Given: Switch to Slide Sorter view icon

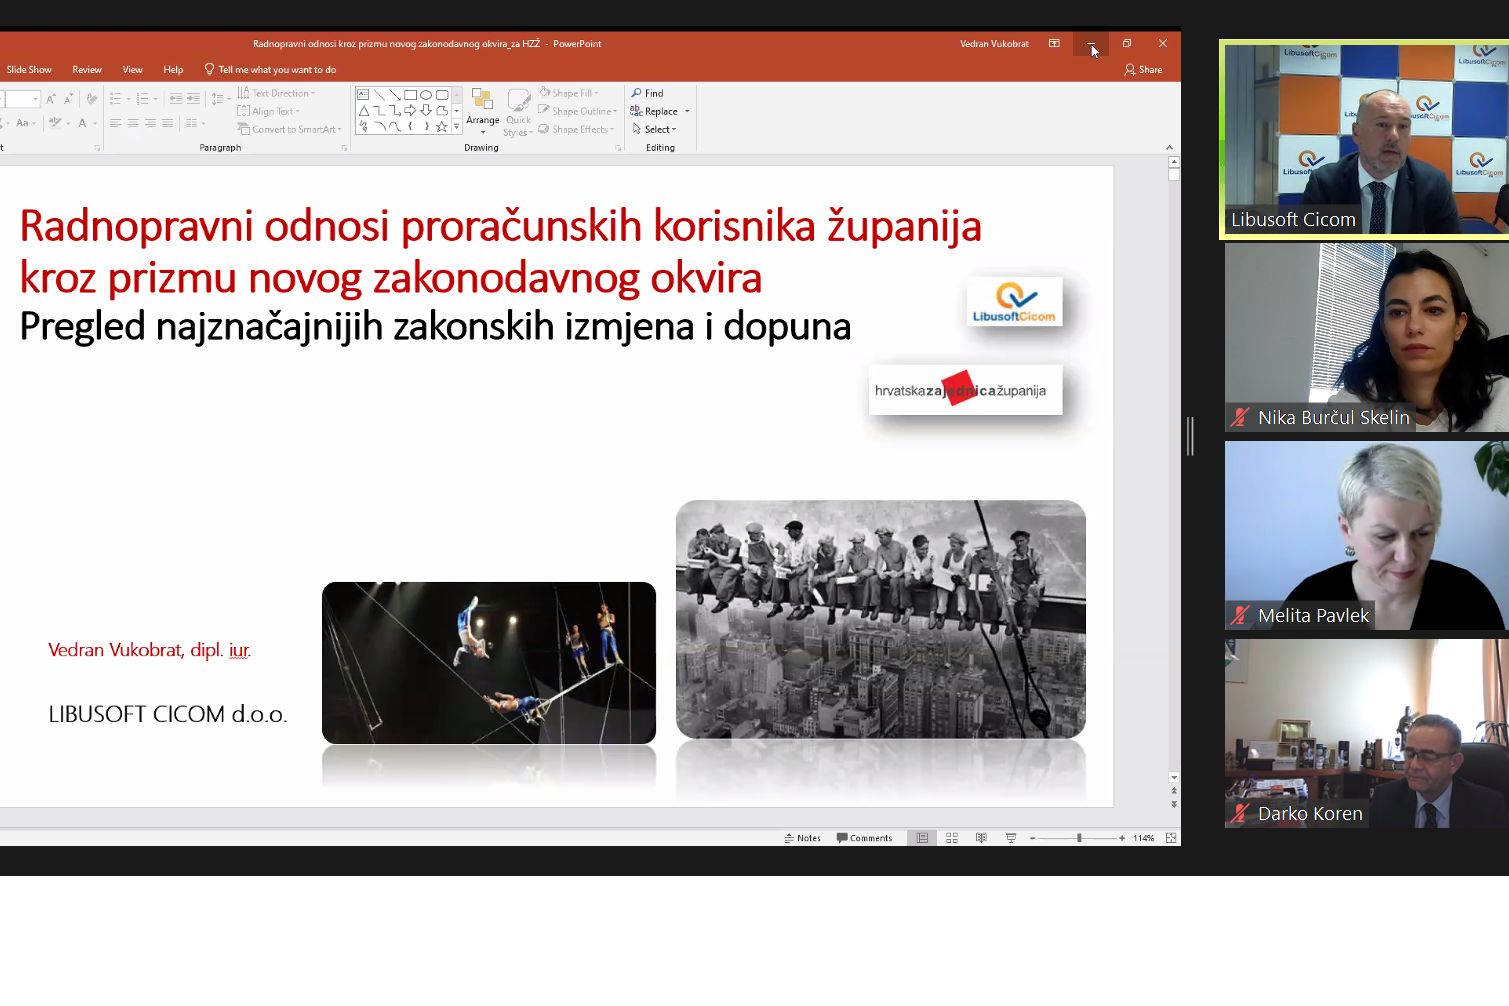Looking at the screenshot, I should click(951, 837).
